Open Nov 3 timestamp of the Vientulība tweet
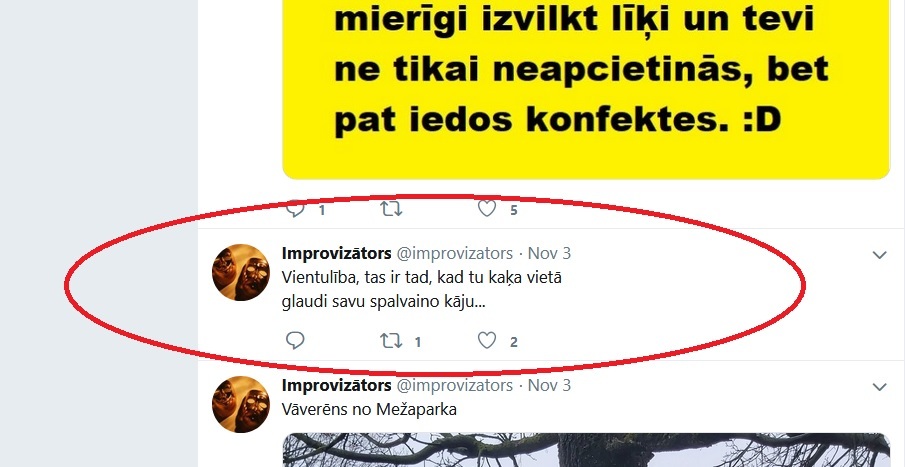This screenshot has height=467, width=905. pos(549,253)
